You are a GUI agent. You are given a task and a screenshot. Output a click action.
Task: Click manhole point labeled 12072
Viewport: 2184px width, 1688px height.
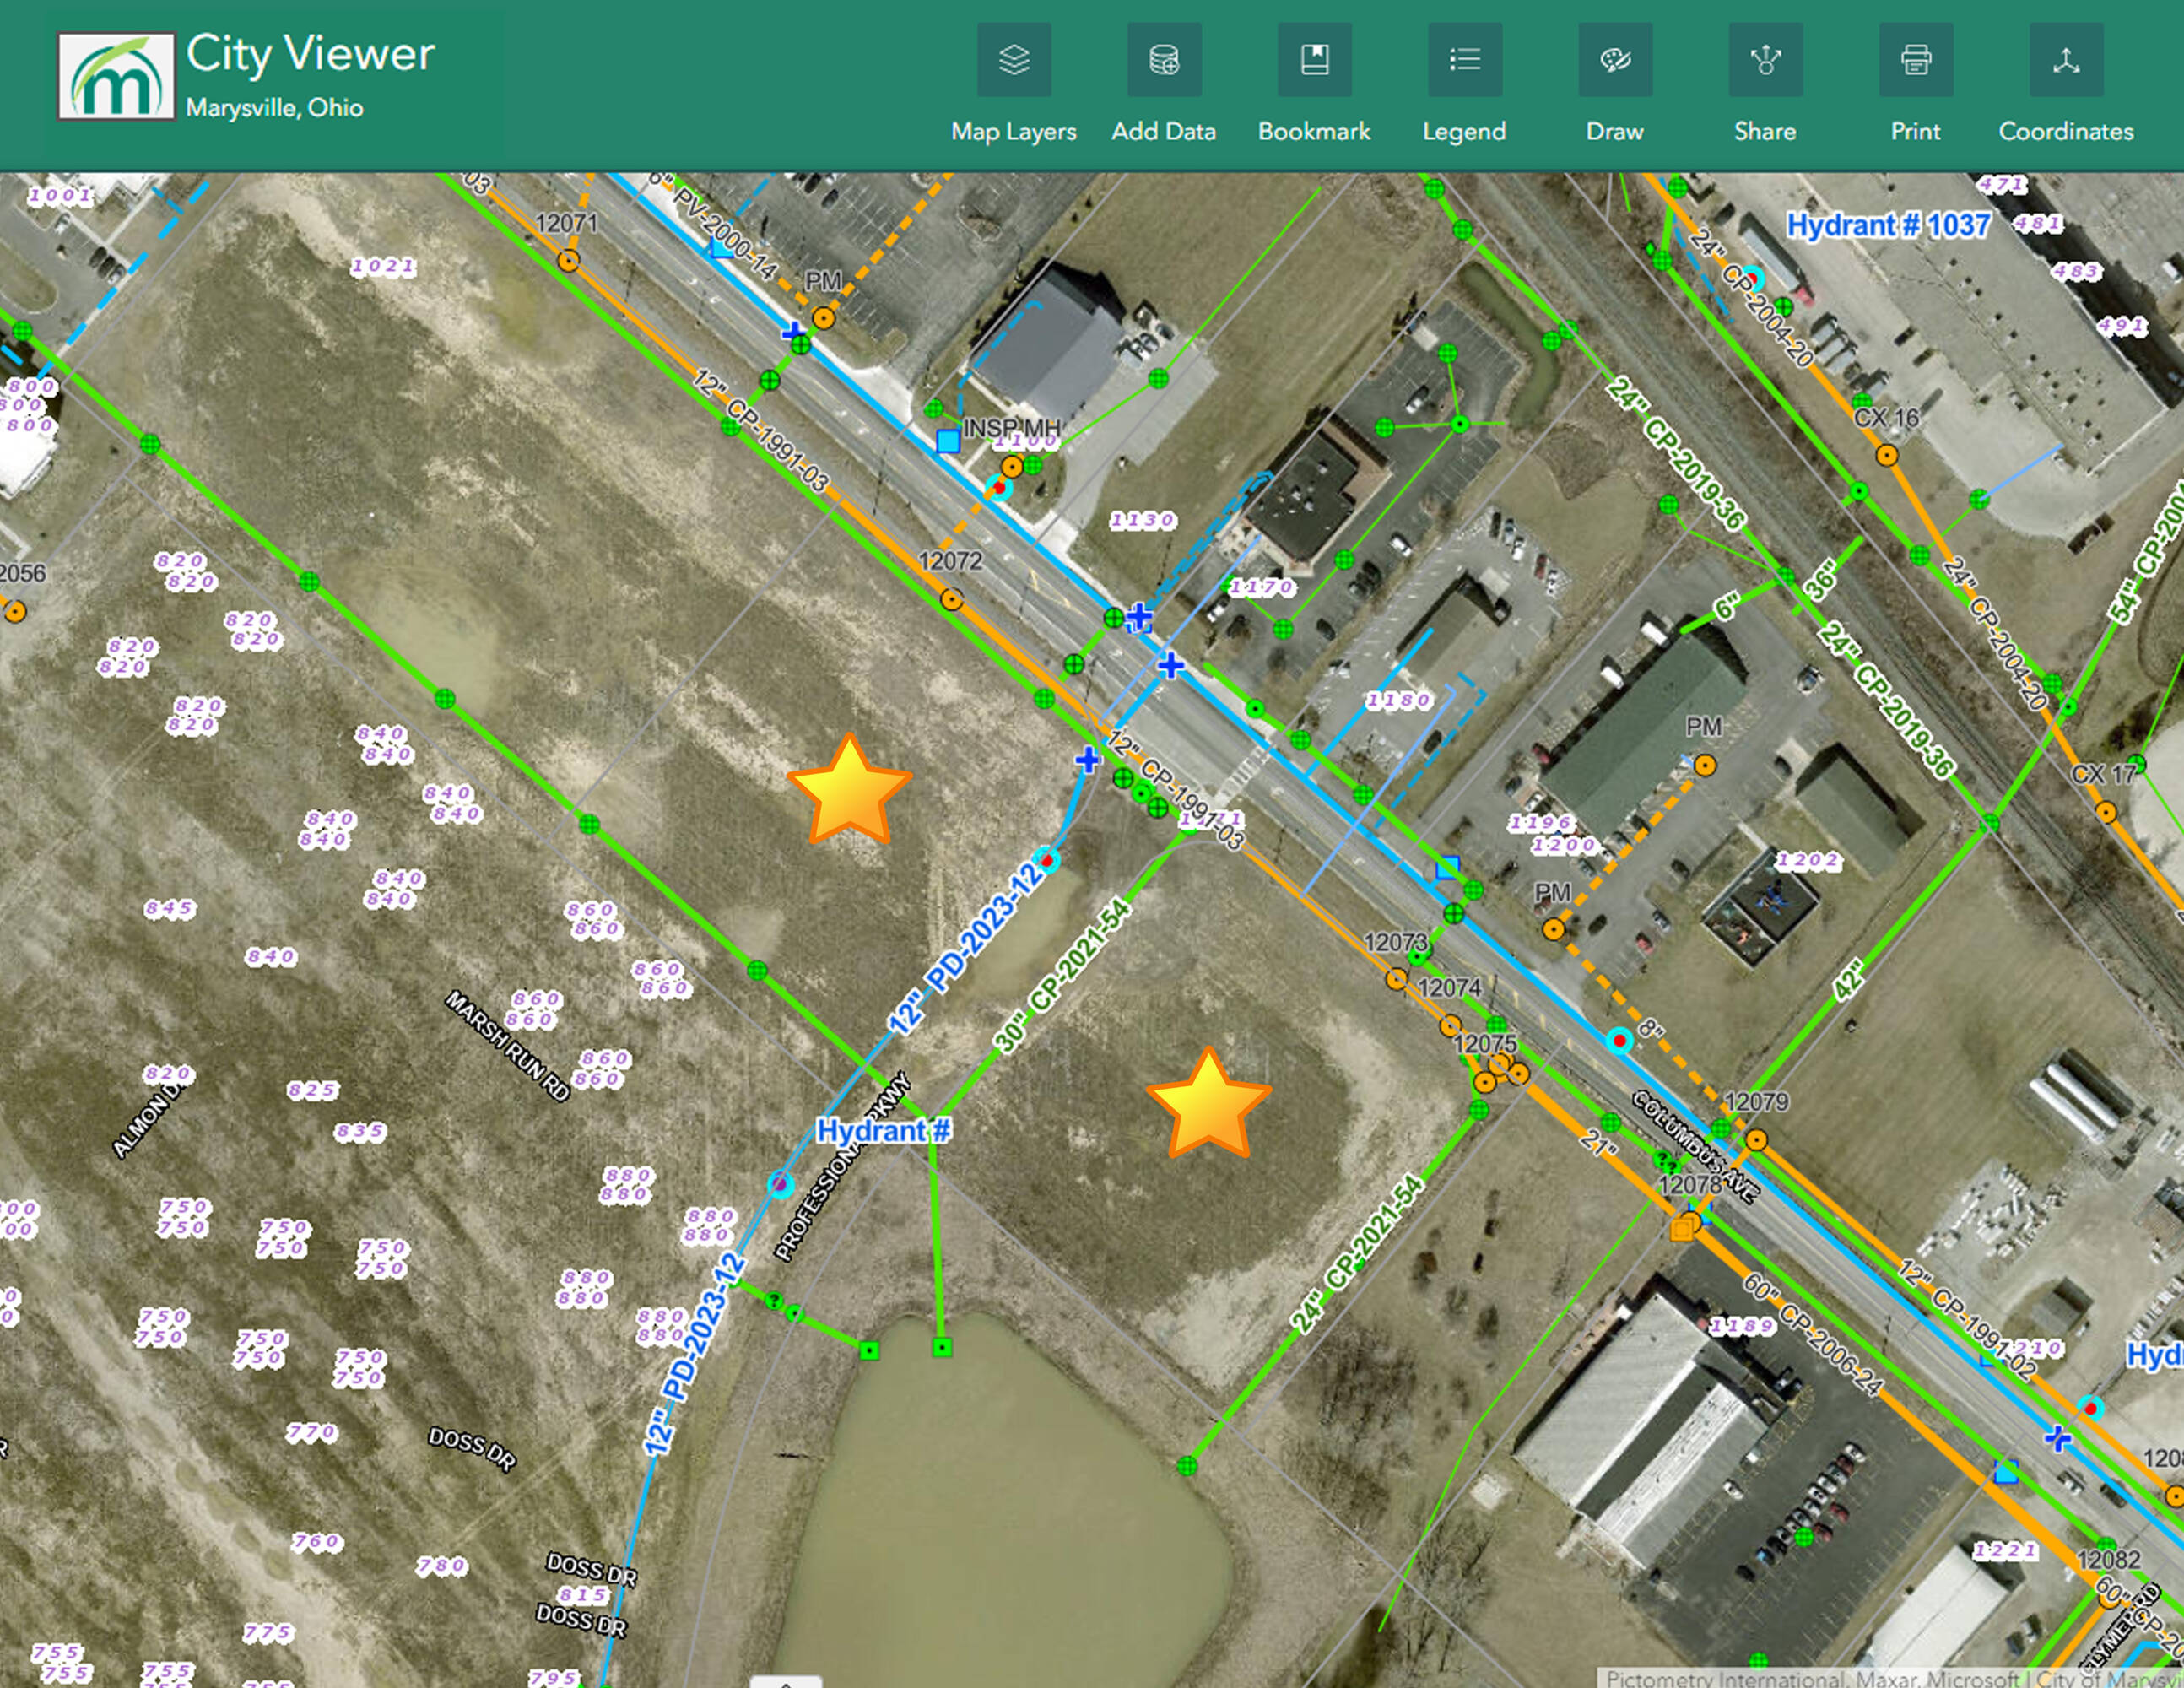pos(951,600)
